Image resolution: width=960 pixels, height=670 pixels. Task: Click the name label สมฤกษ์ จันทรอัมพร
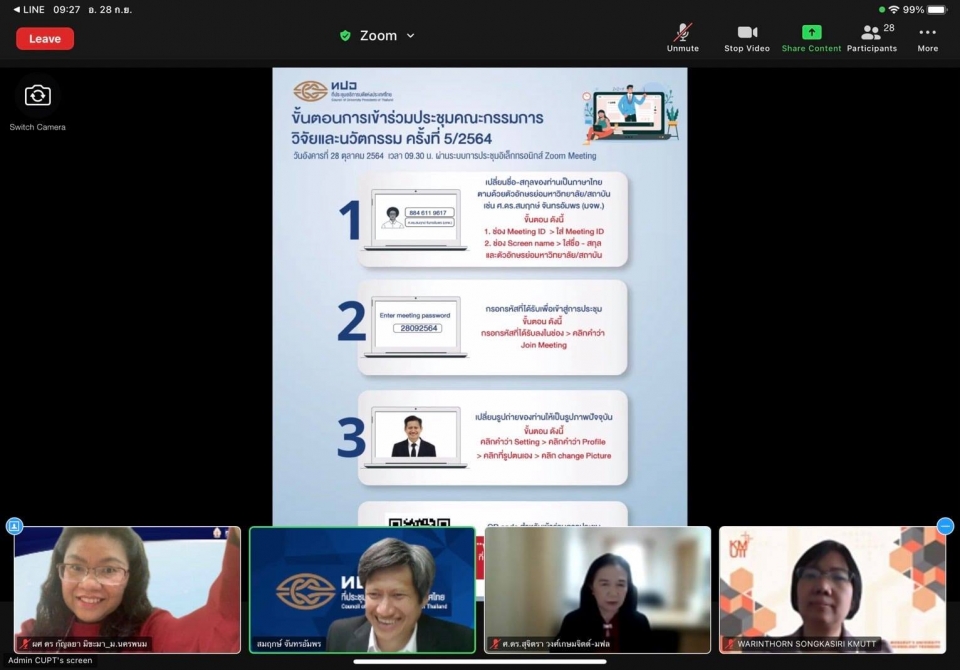pos(289,644)
